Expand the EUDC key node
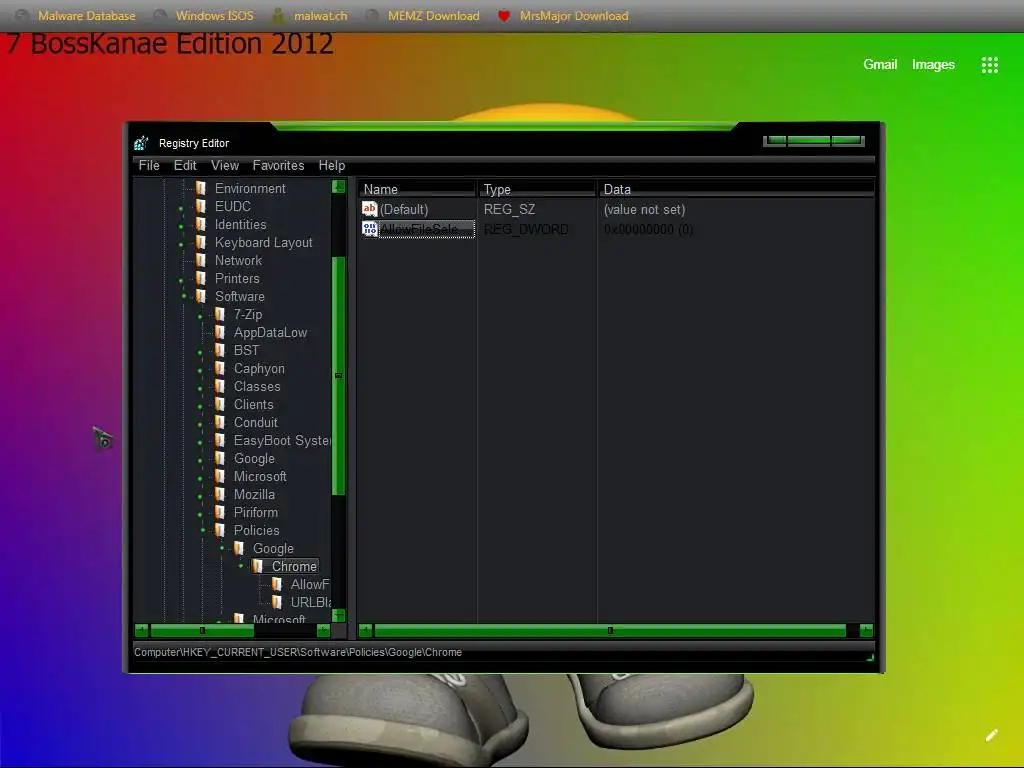The width and height of the screenshot is (1024, 768). pyautogui.click(x=181, y=208)
